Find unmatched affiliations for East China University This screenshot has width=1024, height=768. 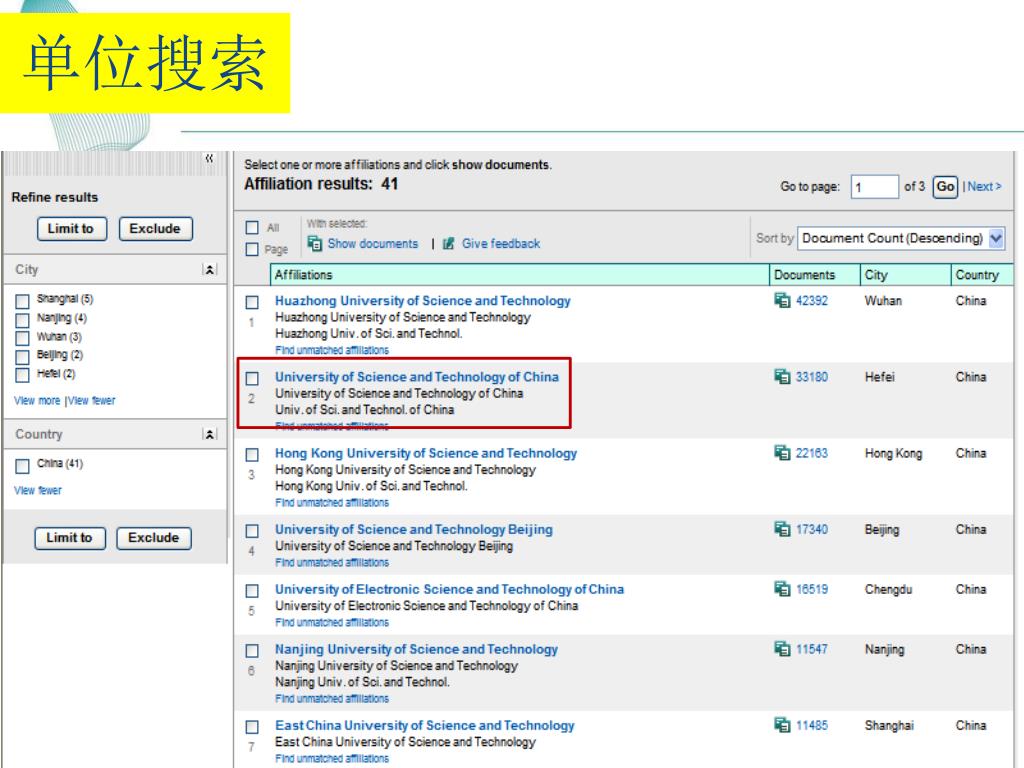tap(332, 759)
